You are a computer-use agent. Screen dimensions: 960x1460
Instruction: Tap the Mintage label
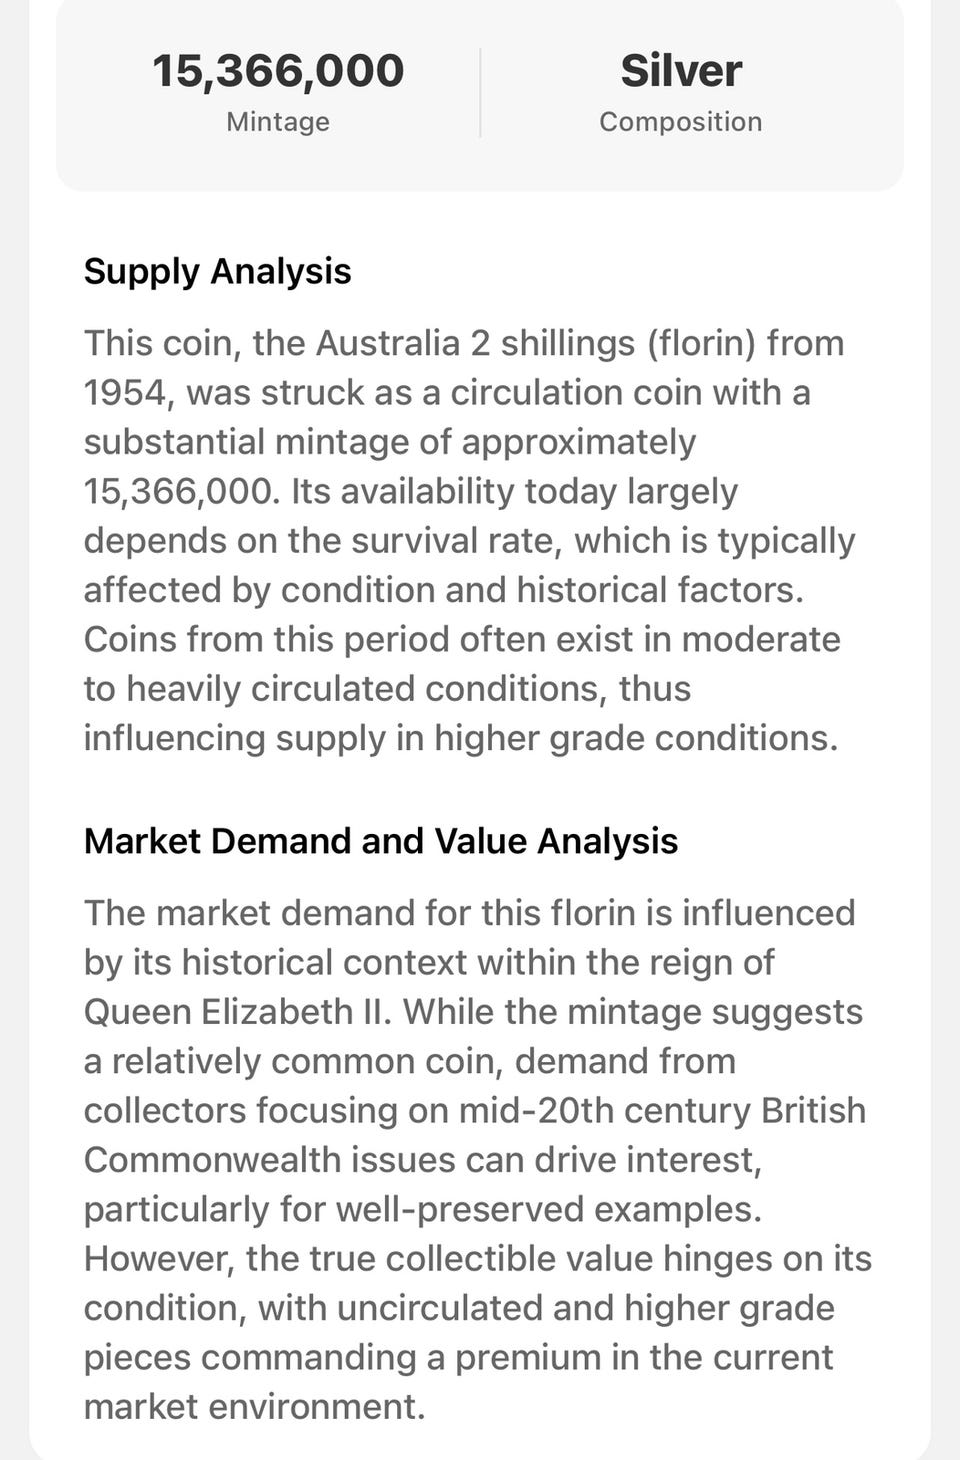pyautogui.click(x=278, y=122)
